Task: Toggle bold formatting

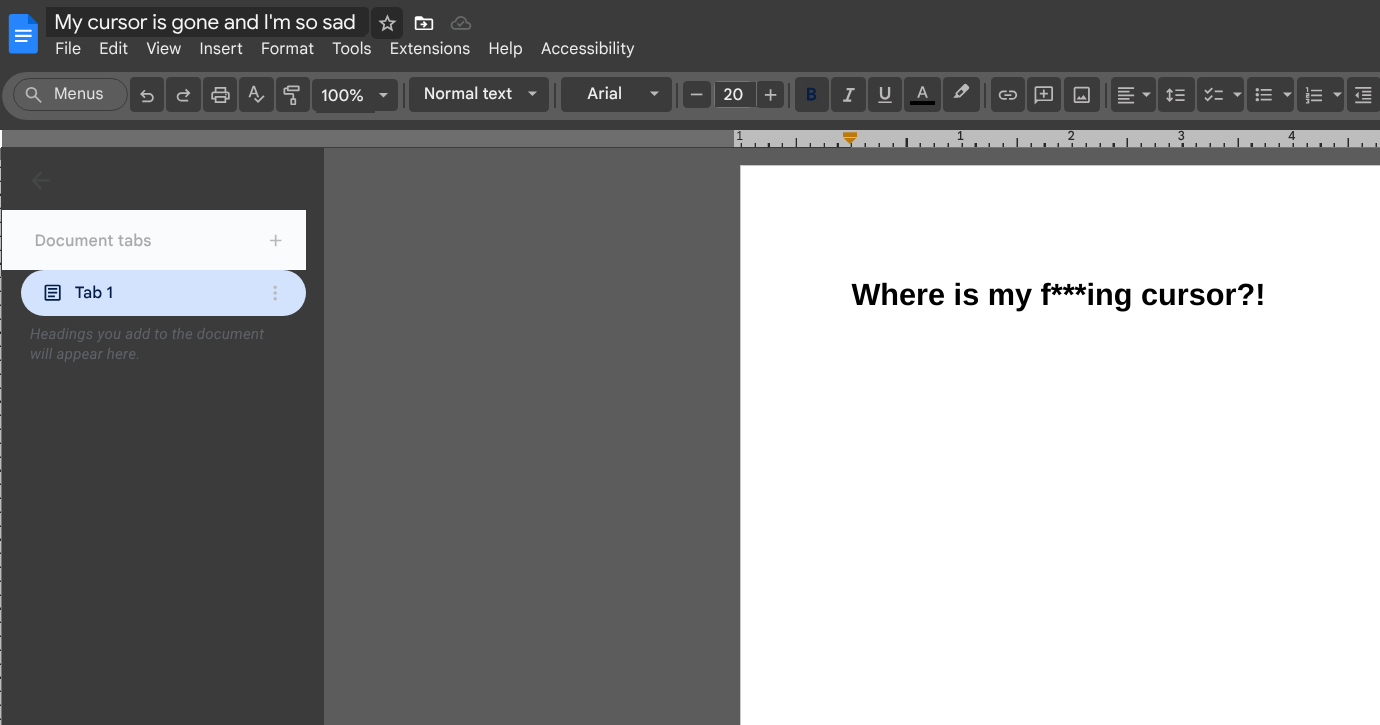Action: pyautogui.click(x=811, y=94)
